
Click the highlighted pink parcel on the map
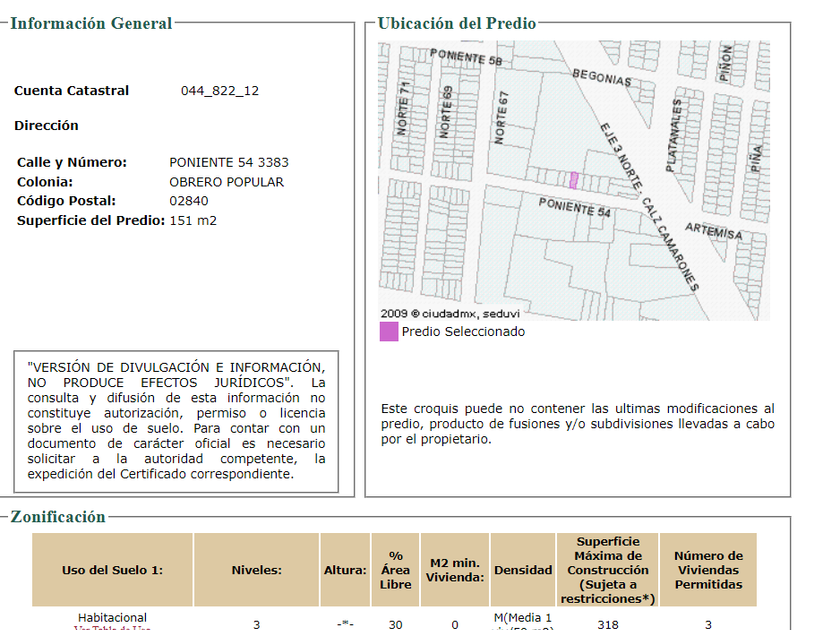click(x=574, y=181)
